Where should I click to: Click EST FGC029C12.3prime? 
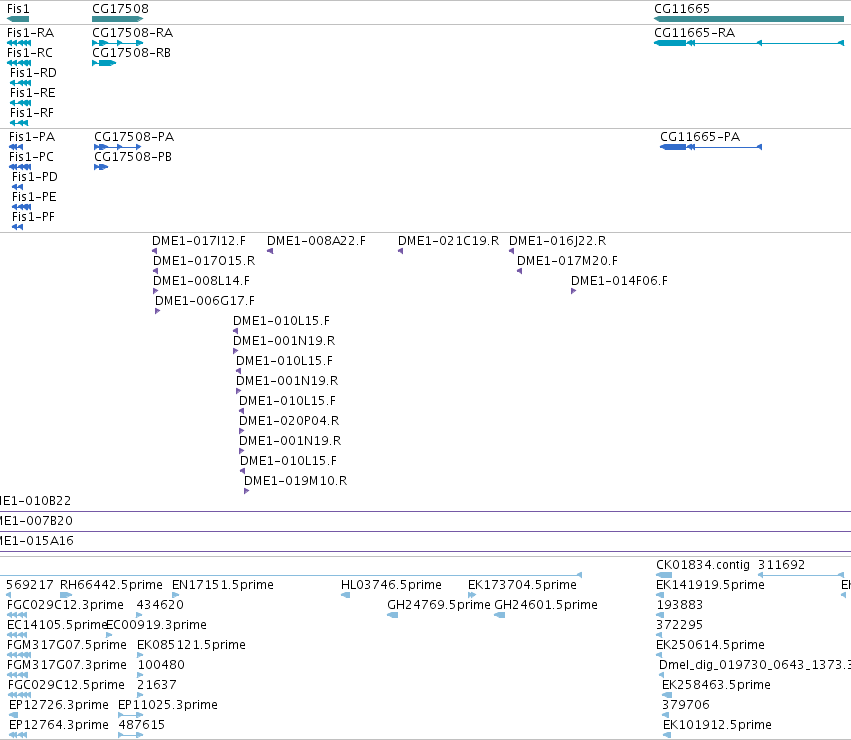coord(65,605)
